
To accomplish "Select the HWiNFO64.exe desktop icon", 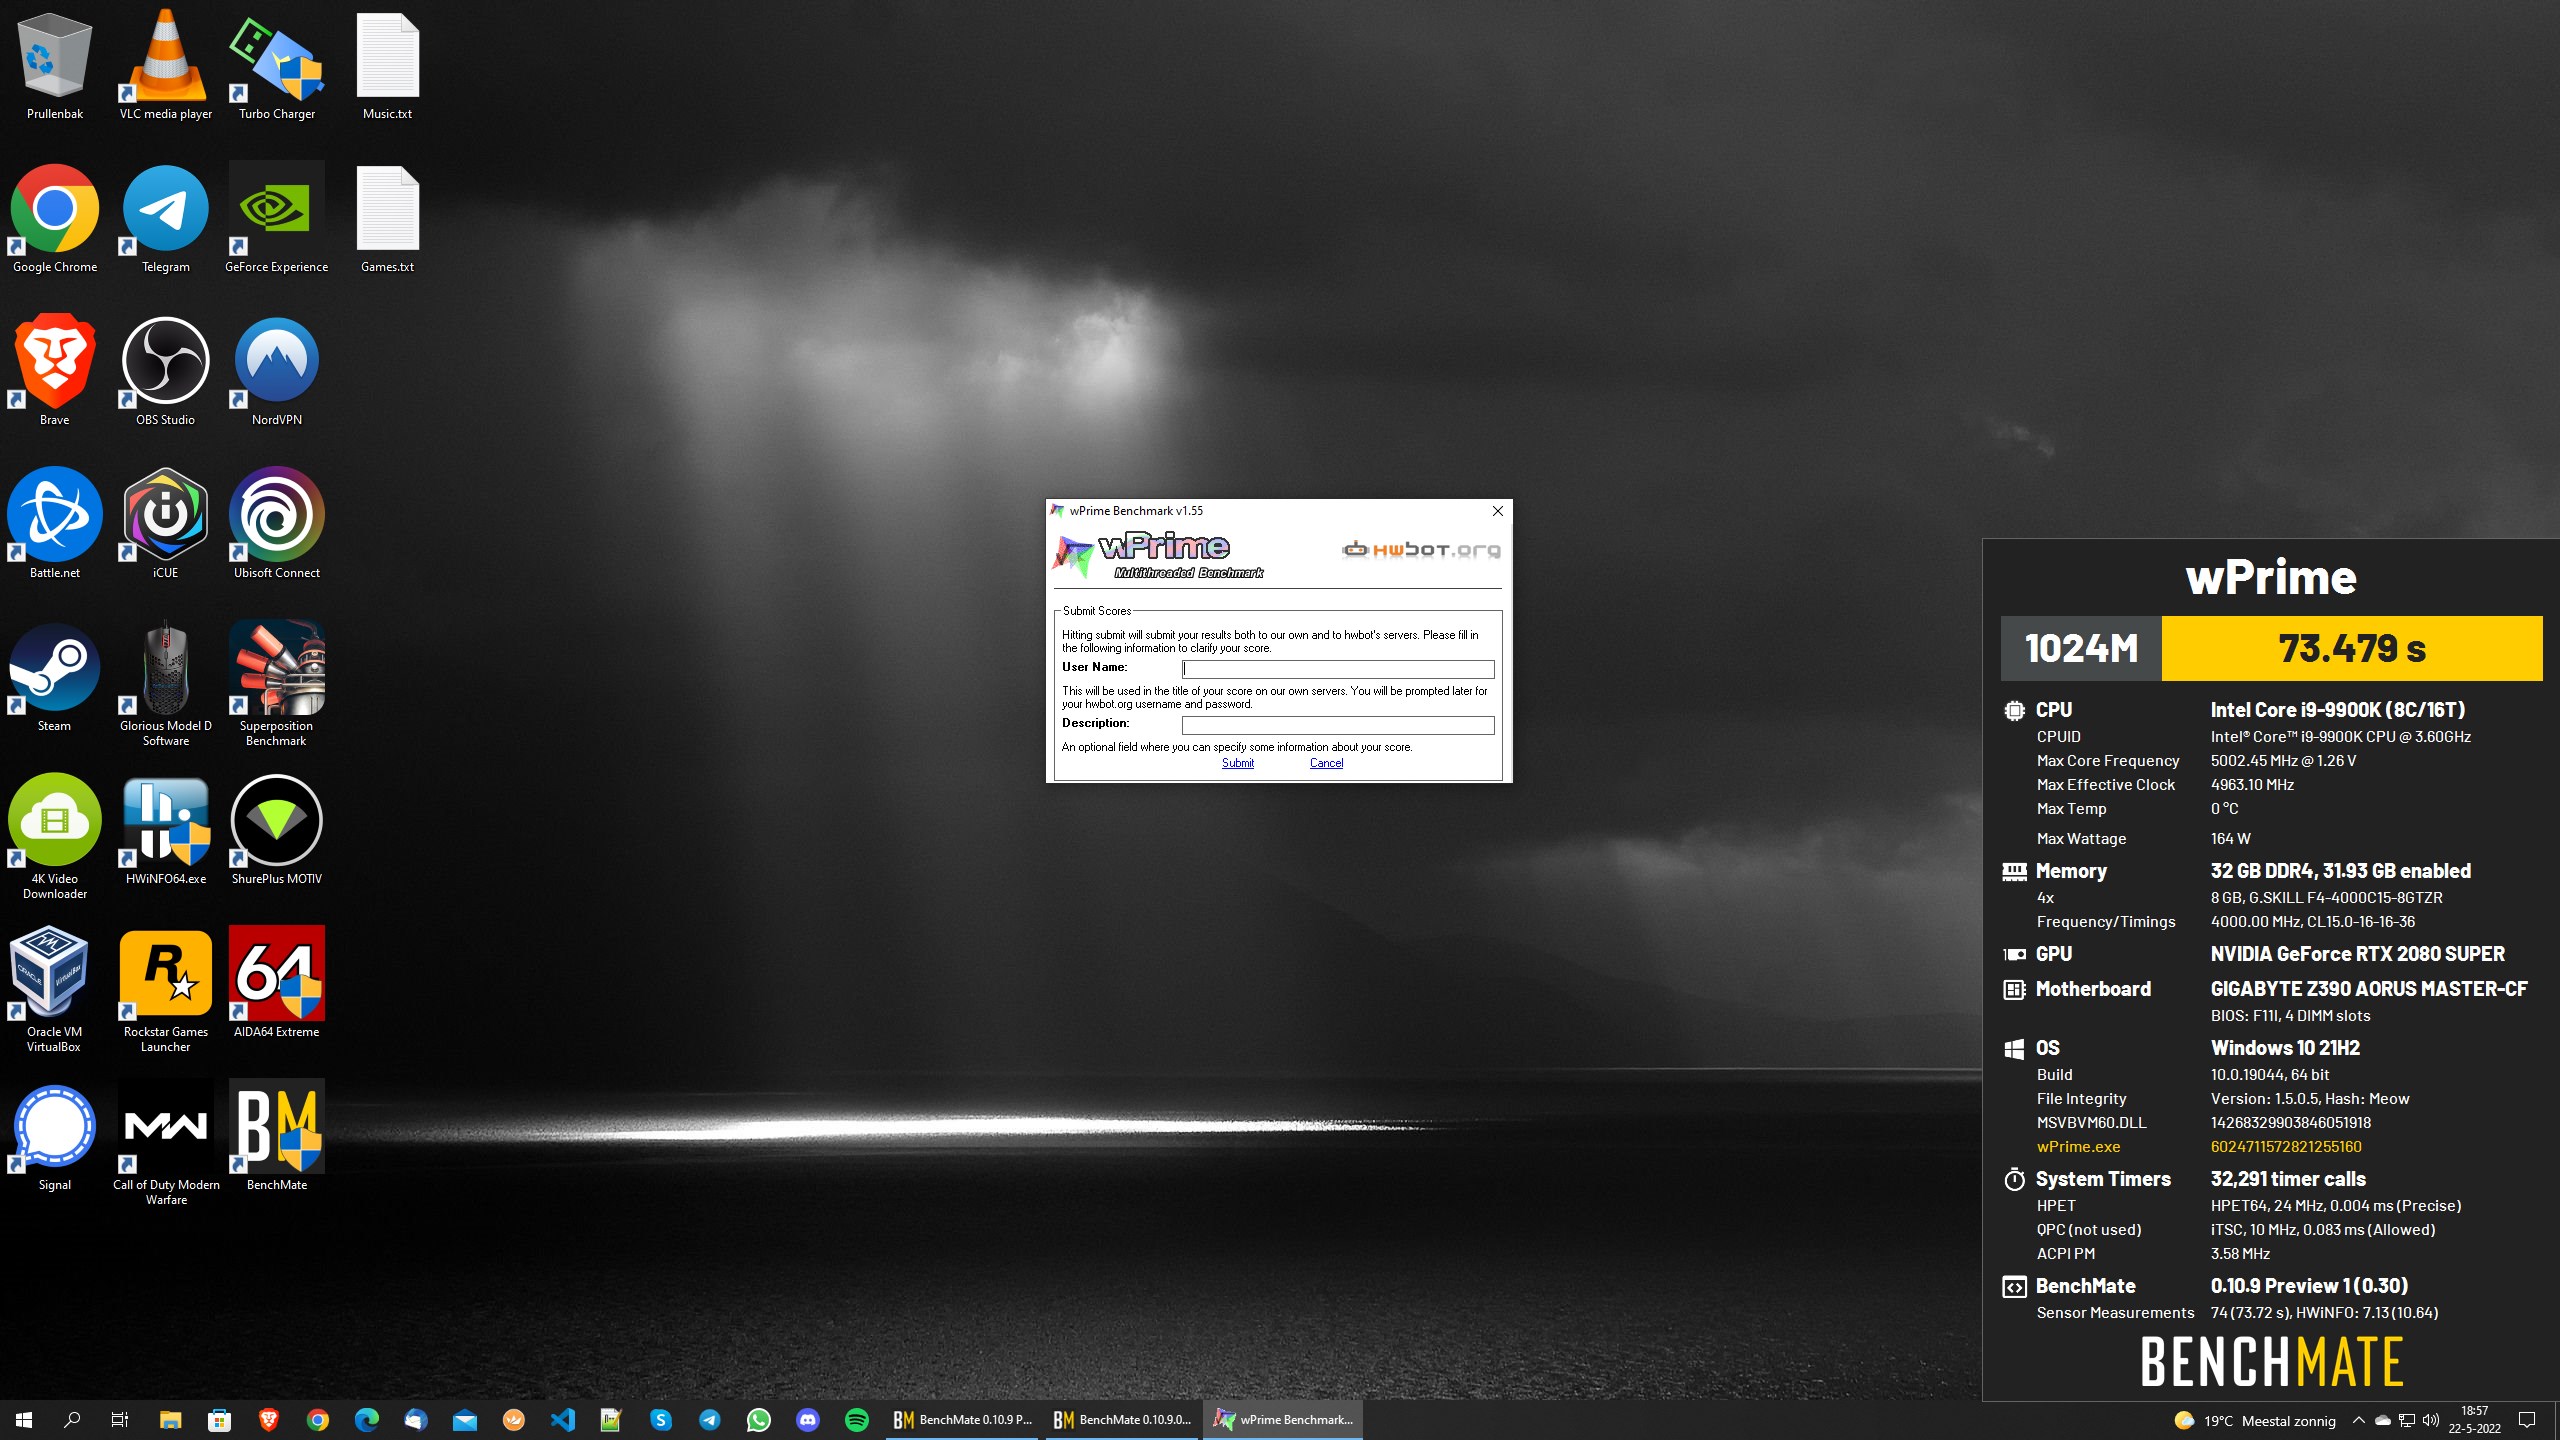I will [166, 831].
